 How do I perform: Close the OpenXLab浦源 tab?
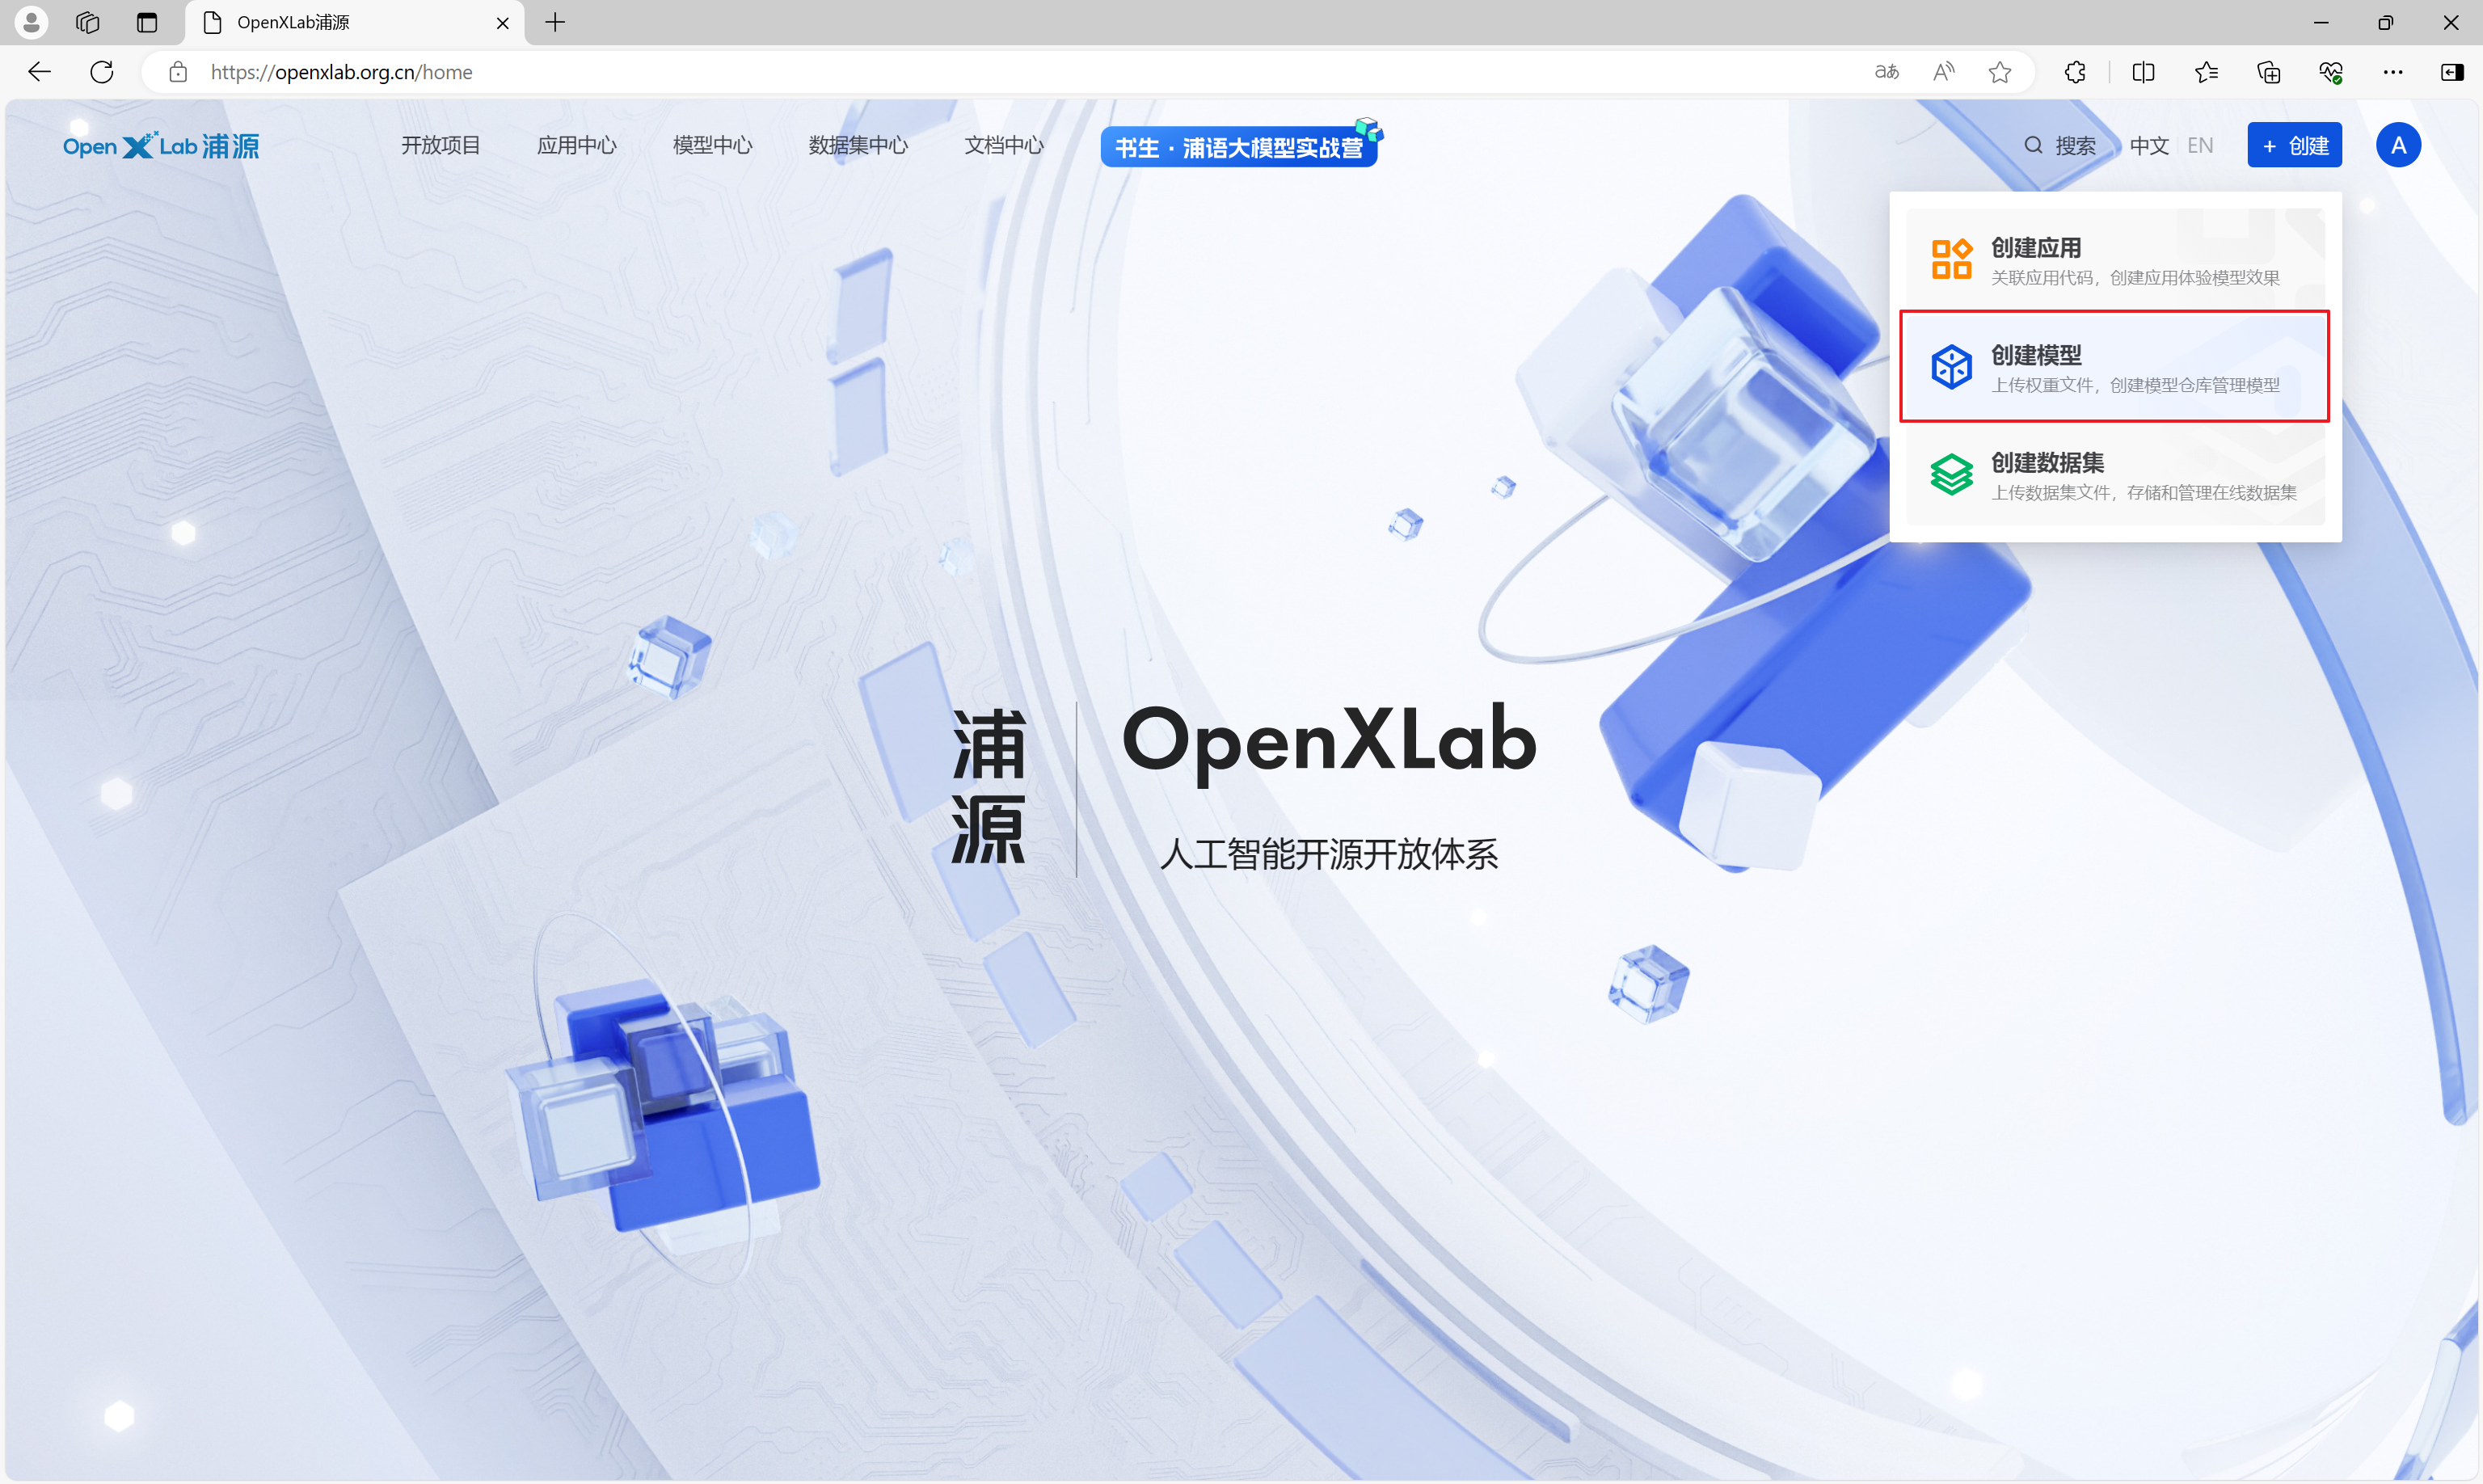(x=503, y=22)
